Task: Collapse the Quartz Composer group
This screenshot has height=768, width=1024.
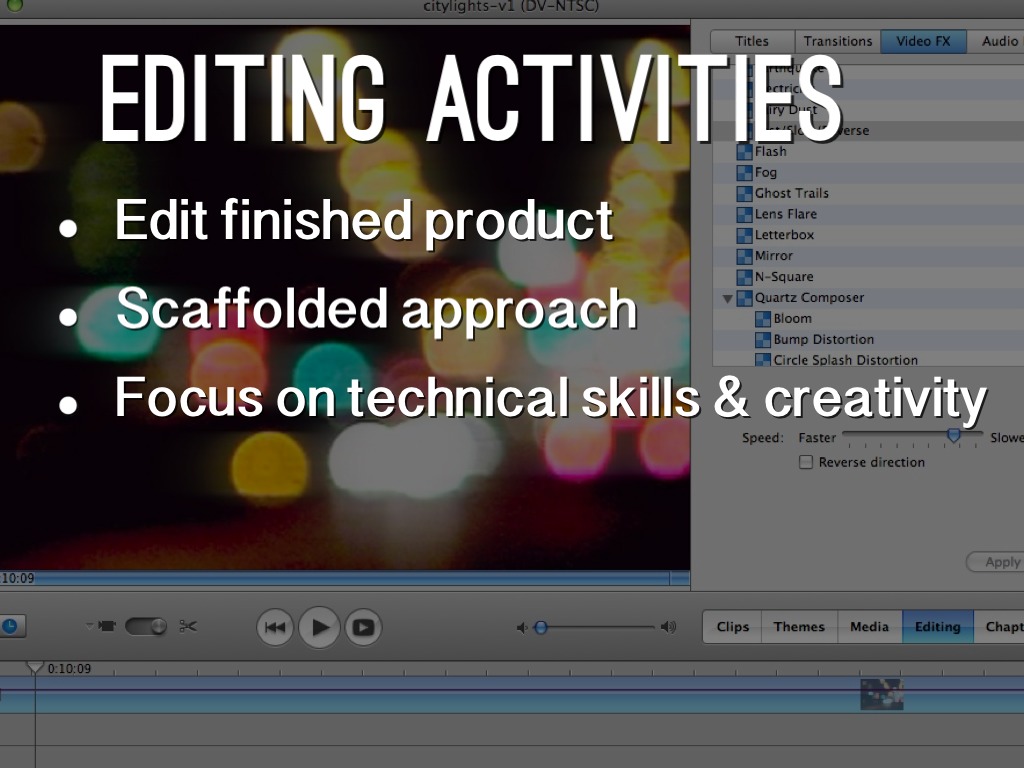Action: pyautogui.click(x=727, y=298)
